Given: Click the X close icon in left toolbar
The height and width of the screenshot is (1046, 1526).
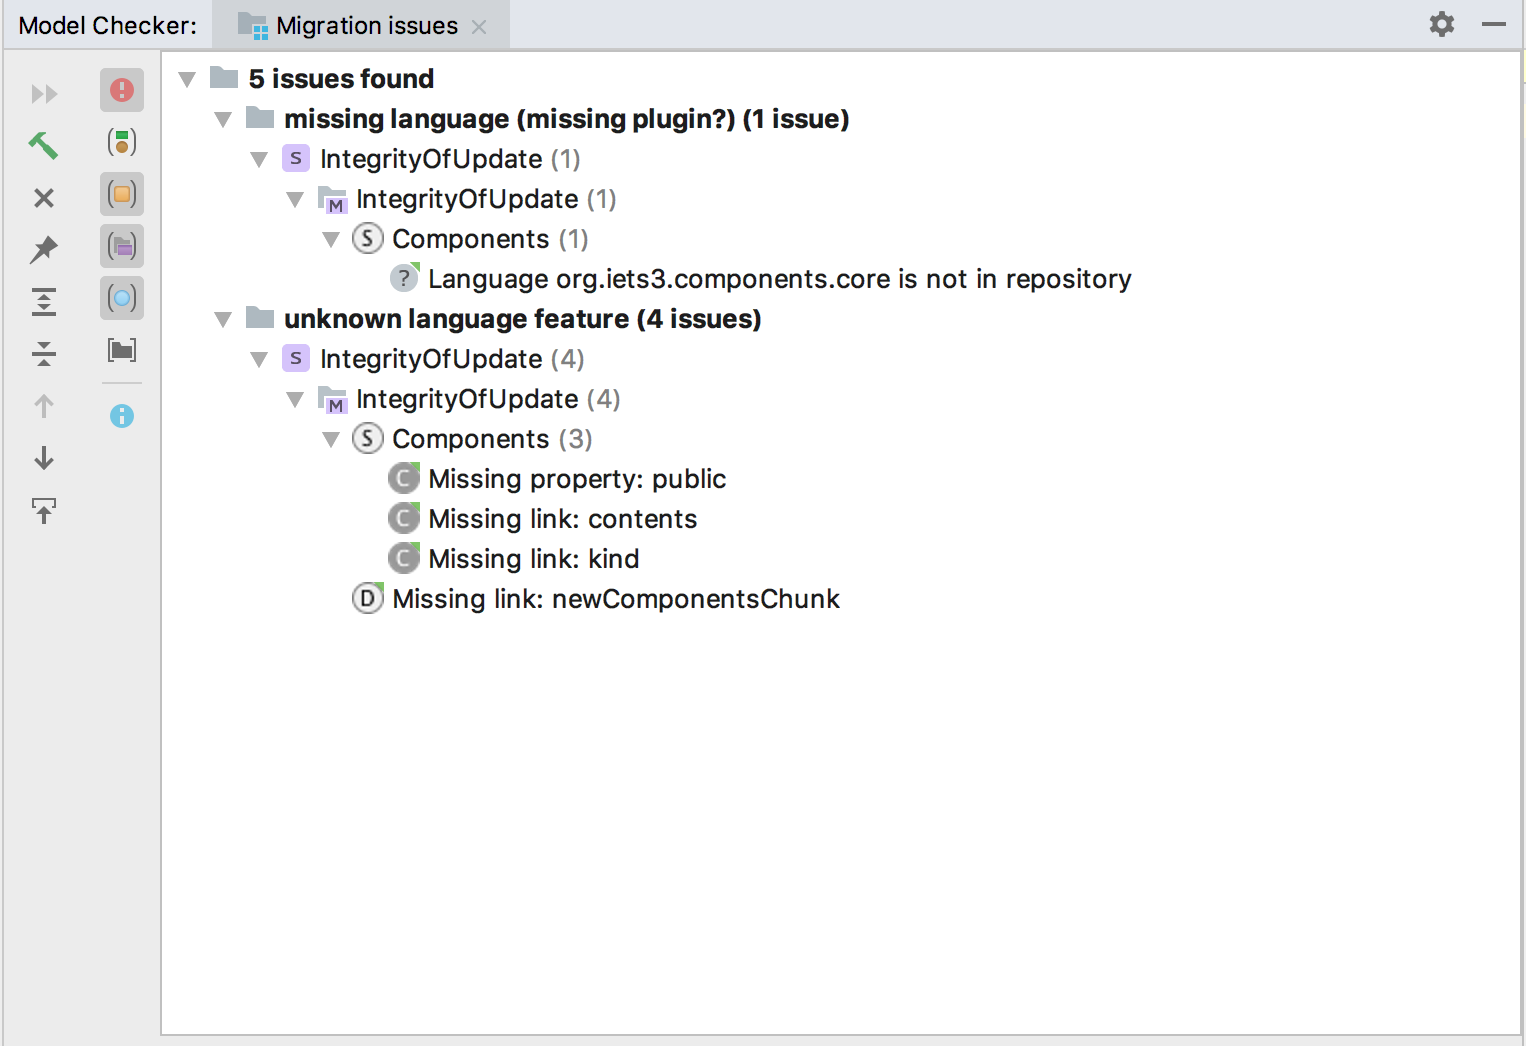Looking at the screenshot, I should click(x=43, y=198).
